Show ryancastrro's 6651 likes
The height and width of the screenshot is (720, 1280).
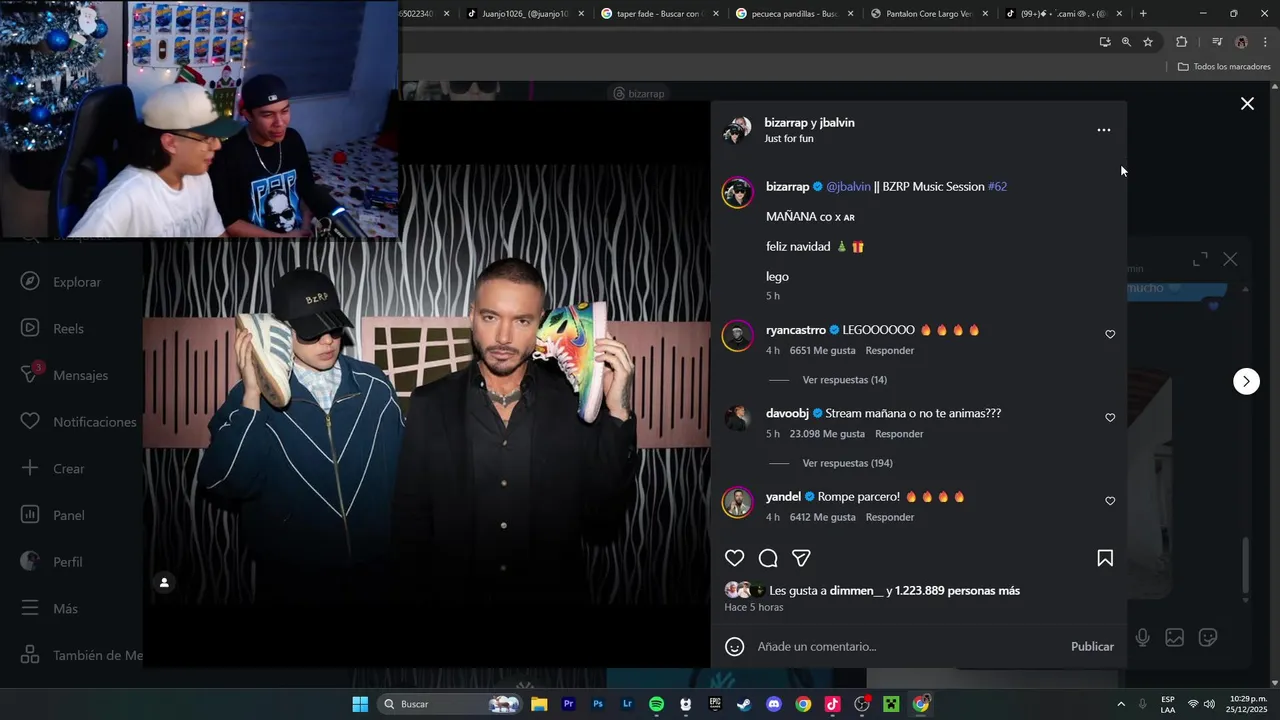[822, 351]
